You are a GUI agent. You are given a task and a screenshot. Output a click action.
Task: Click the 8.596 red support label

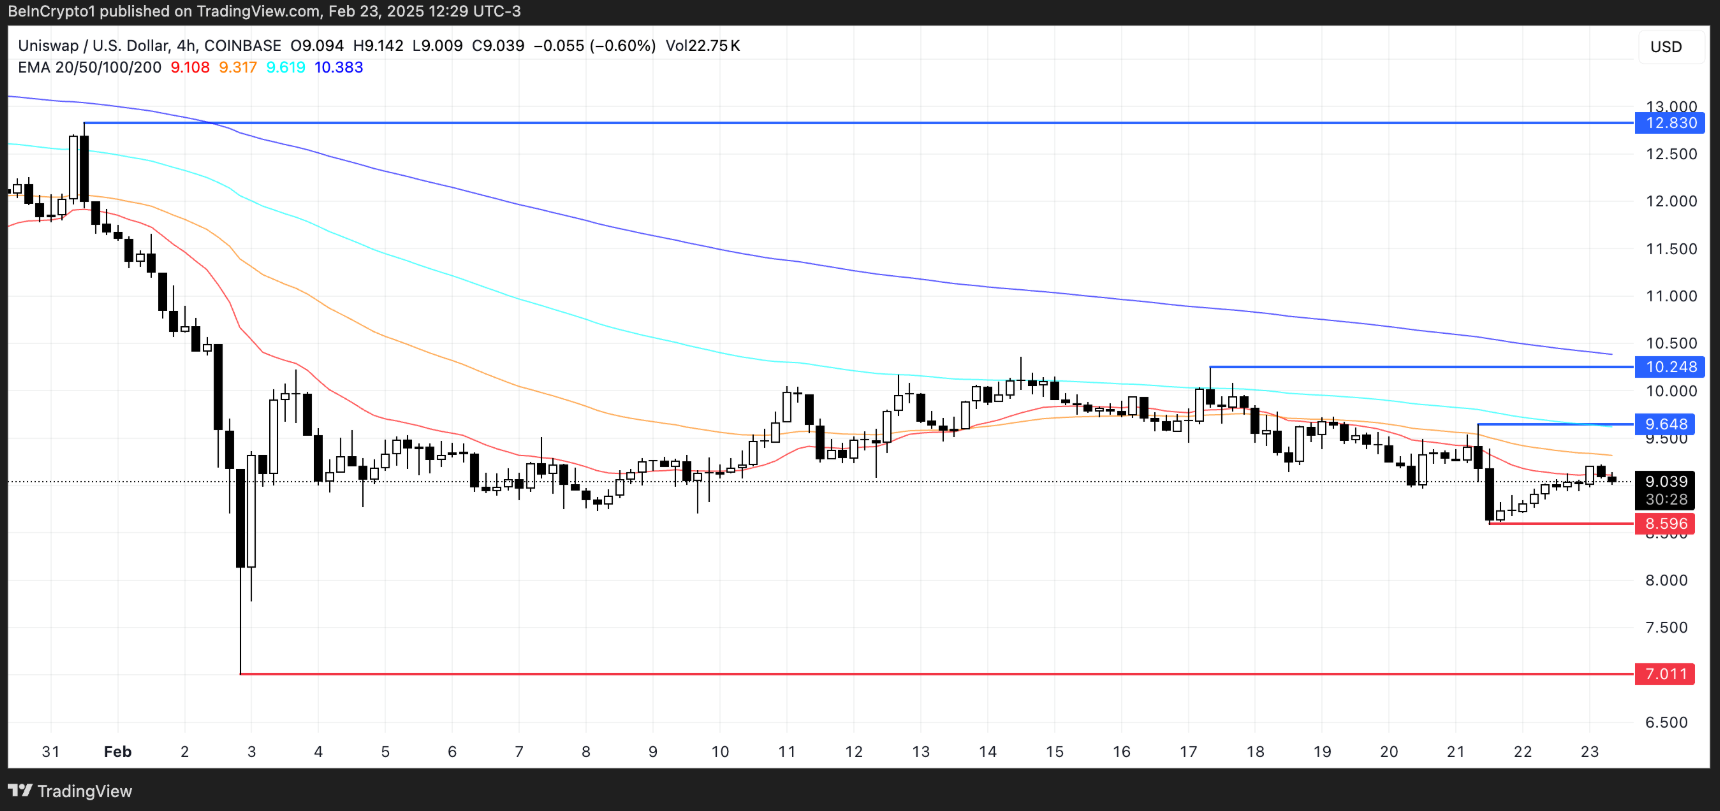point(1666,524)
